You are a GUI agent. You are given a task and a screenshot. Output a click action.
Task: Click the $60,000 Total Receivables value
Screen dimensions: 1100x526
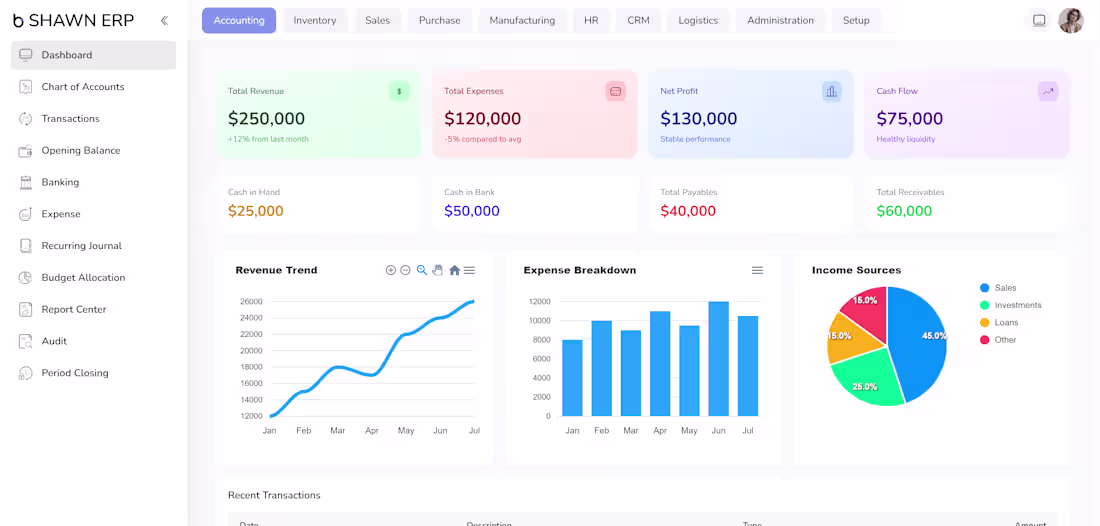[904, 211]
